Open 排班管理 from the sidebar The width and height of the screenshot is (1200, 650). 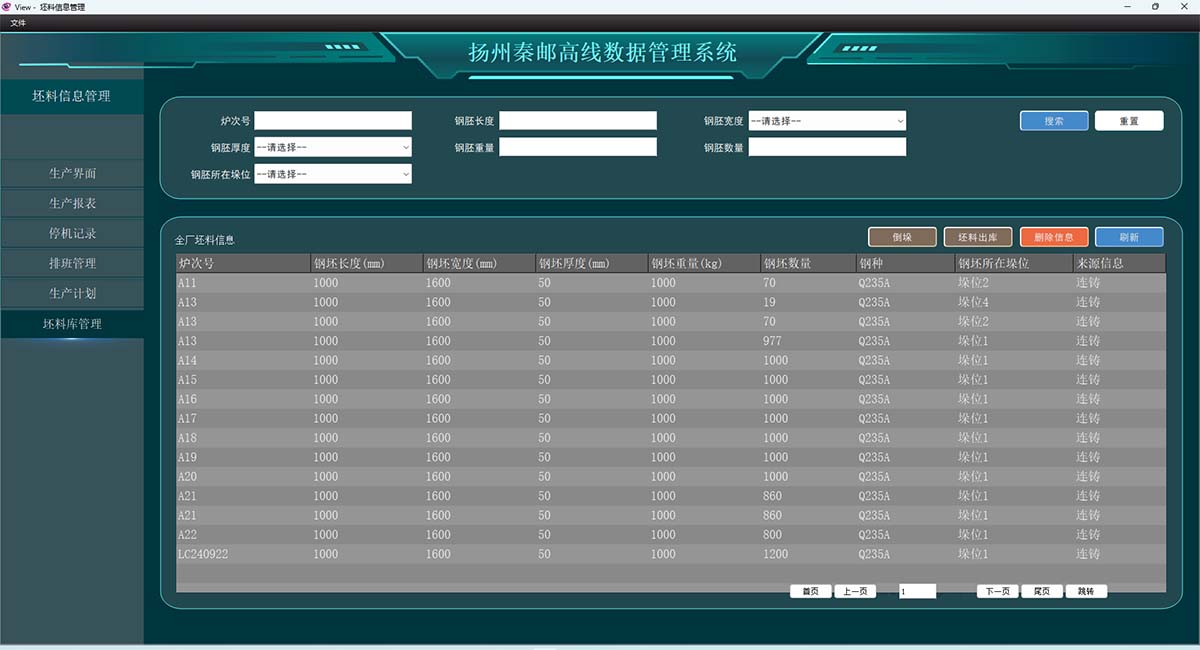[72, 263]
